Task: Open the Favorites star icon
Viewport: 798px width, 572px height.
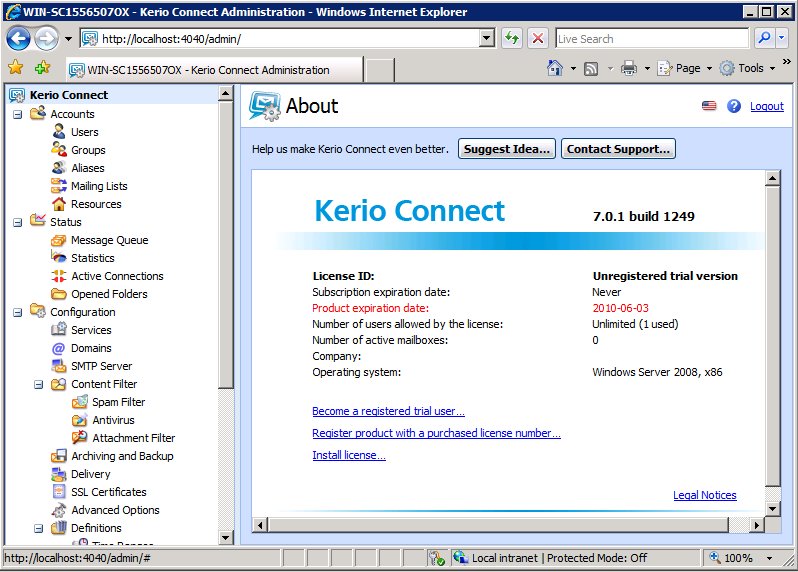Action: pos(16,67)
